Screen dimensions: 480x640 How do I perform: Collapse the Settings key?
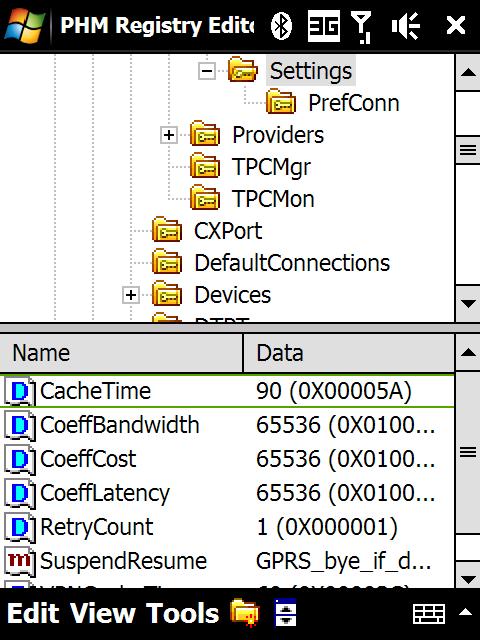click(x=207, y=71)
